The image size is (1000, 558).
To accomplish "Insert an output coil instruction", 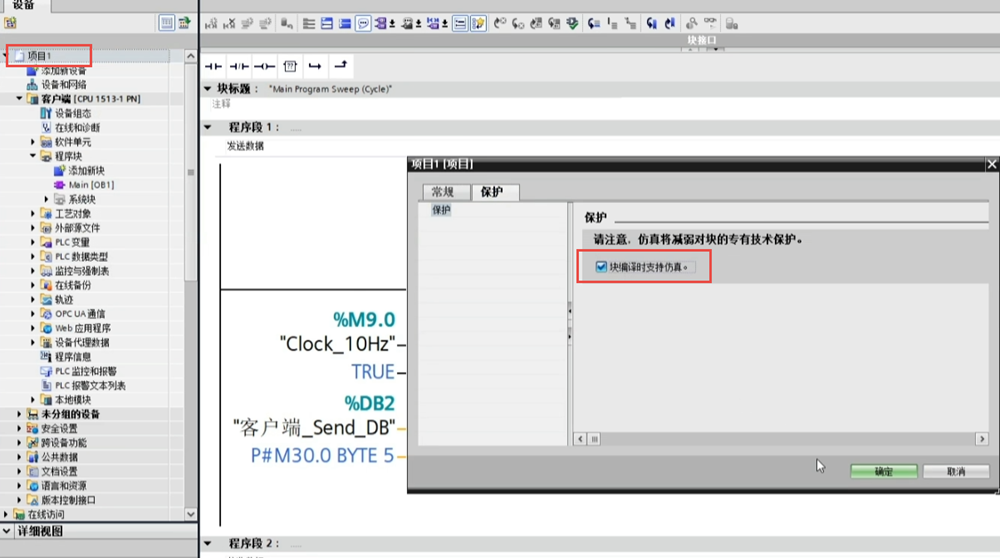I will 263,66.
